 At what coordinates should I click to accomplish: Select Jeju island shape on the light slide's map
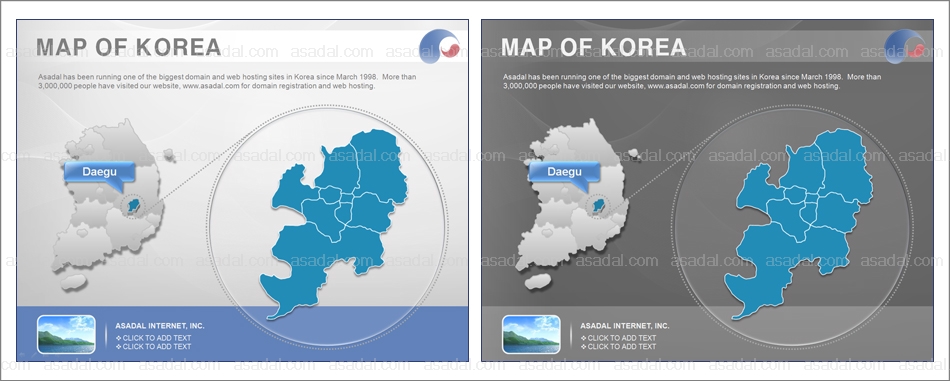click(73, 282)
